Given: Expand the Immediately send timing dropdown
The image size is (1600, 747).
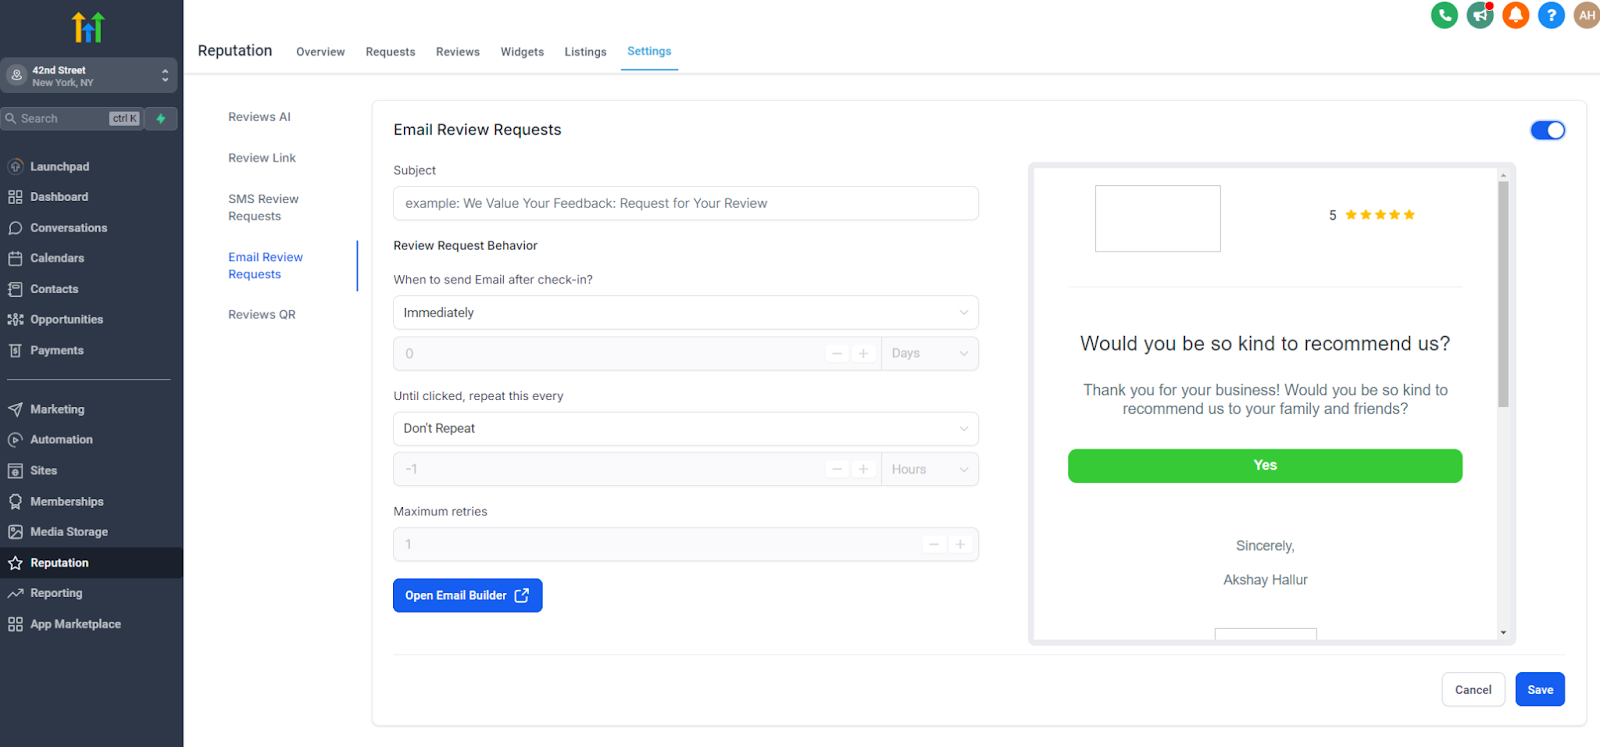Looking at the screenshot, I should point(685,313).
